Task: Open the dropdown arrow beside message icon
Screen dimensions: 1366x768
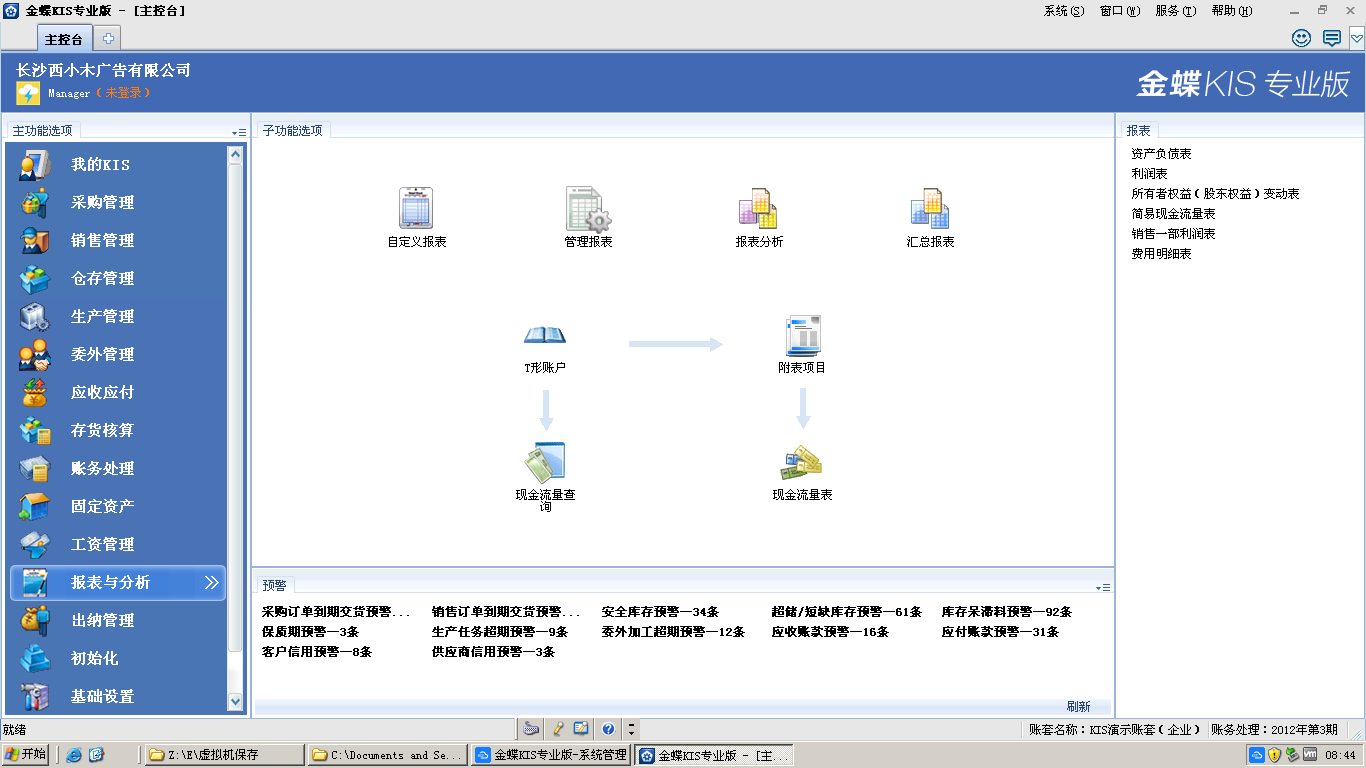Action: [x=1356, y=39]
